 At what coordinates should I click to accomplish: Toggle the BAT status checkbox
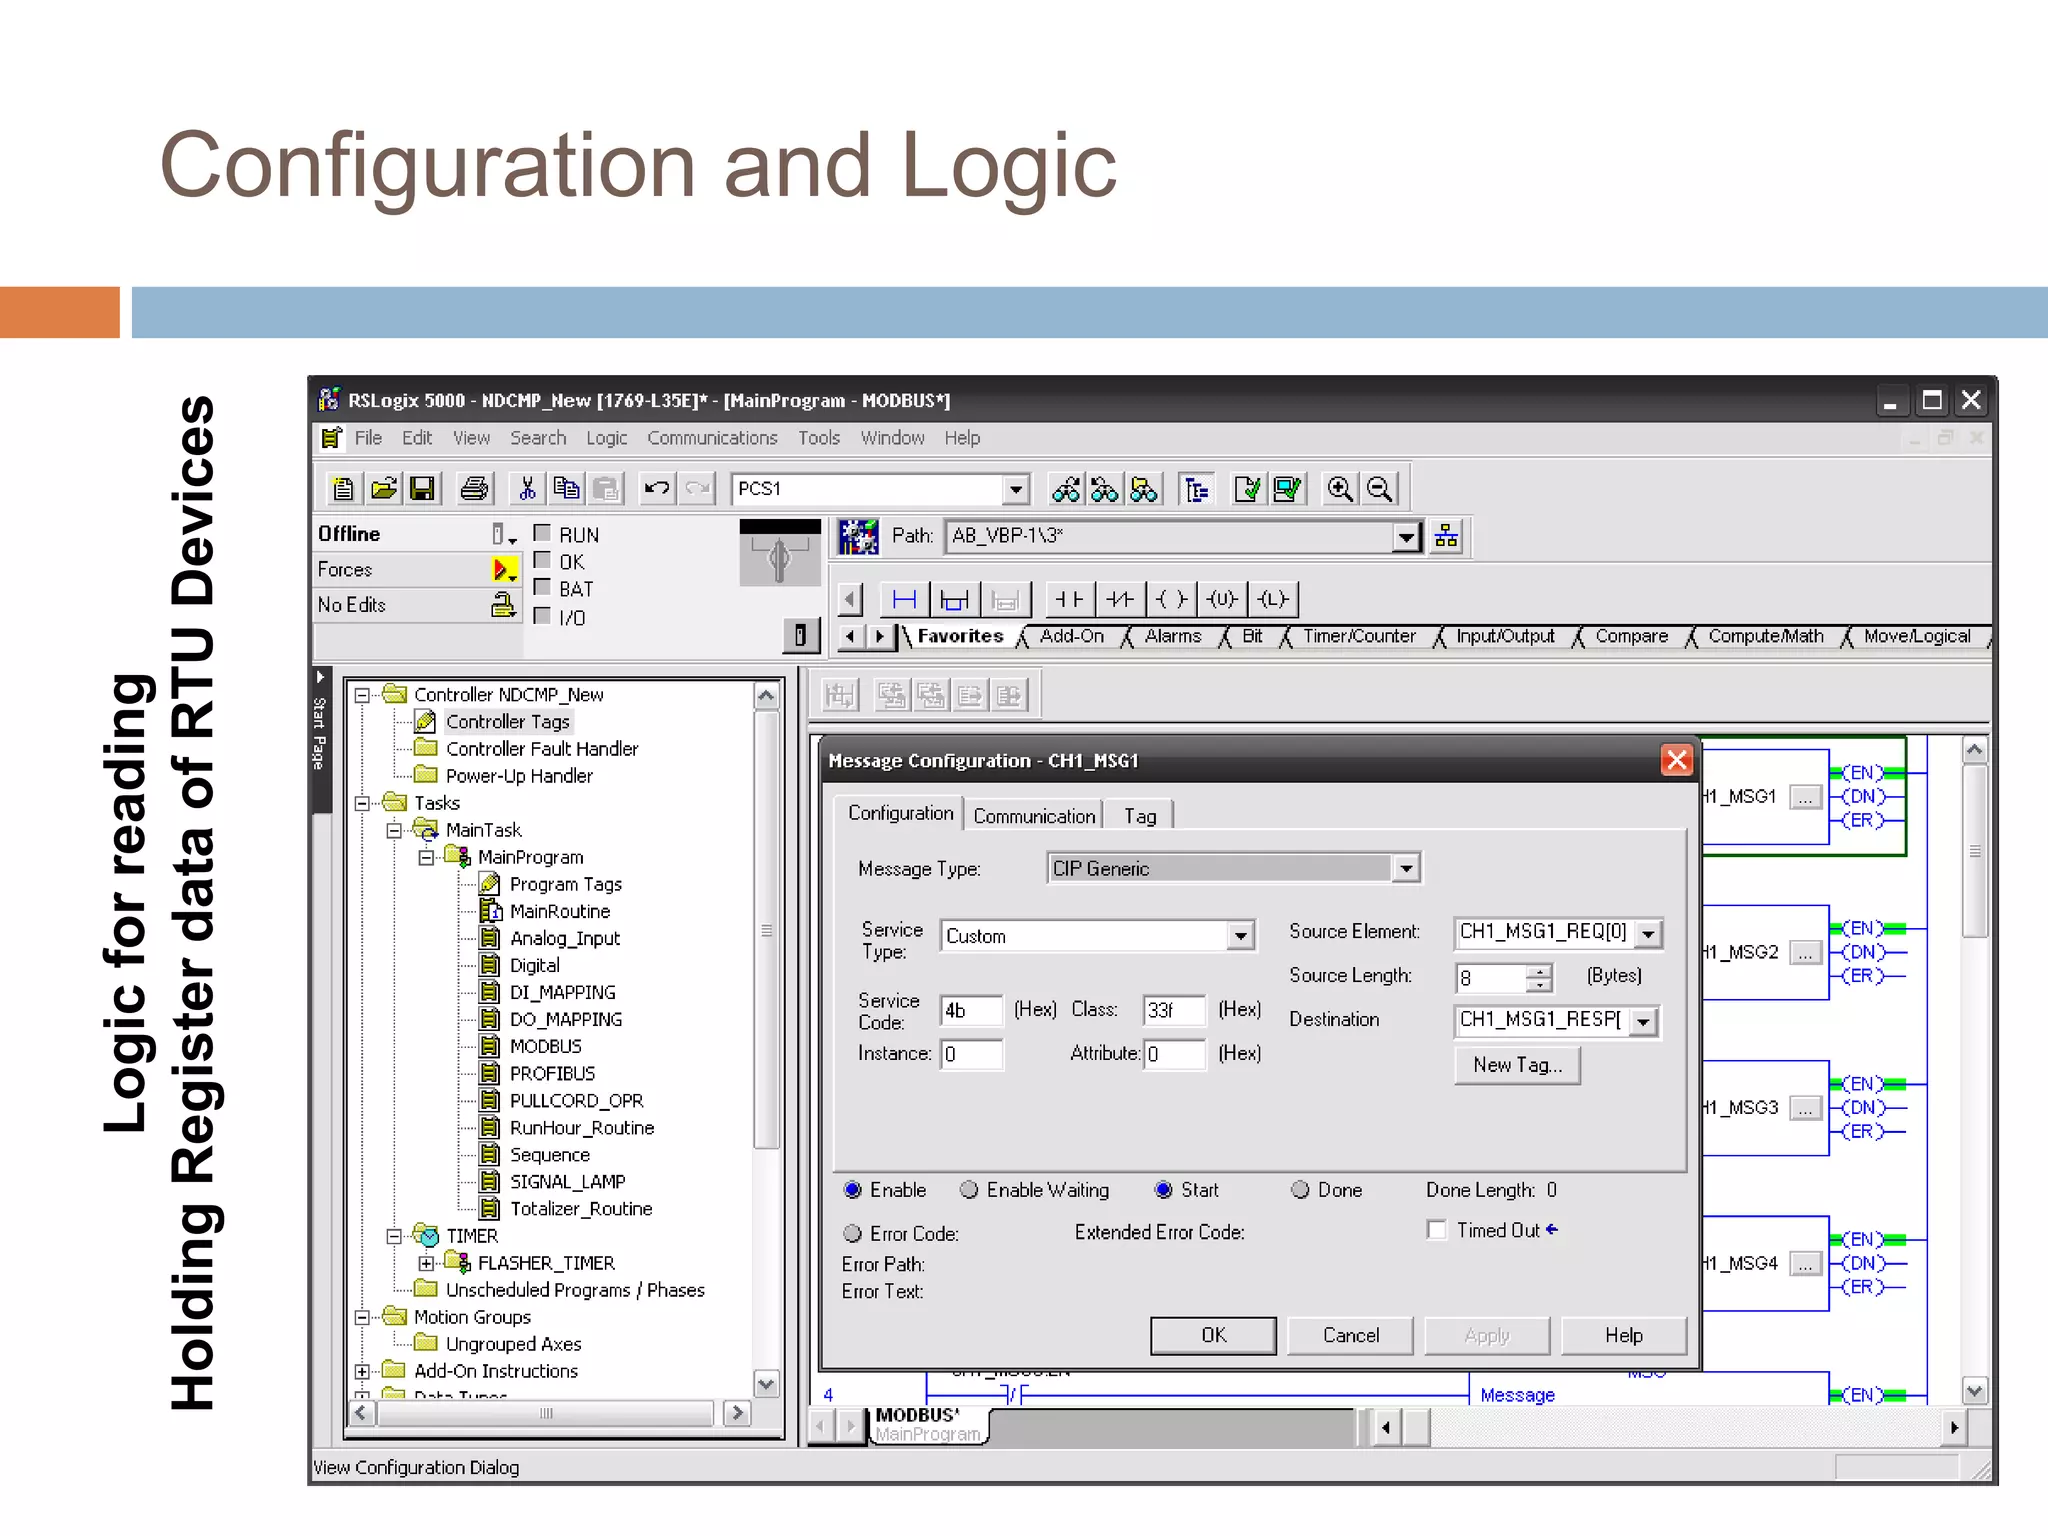(542, 587)
